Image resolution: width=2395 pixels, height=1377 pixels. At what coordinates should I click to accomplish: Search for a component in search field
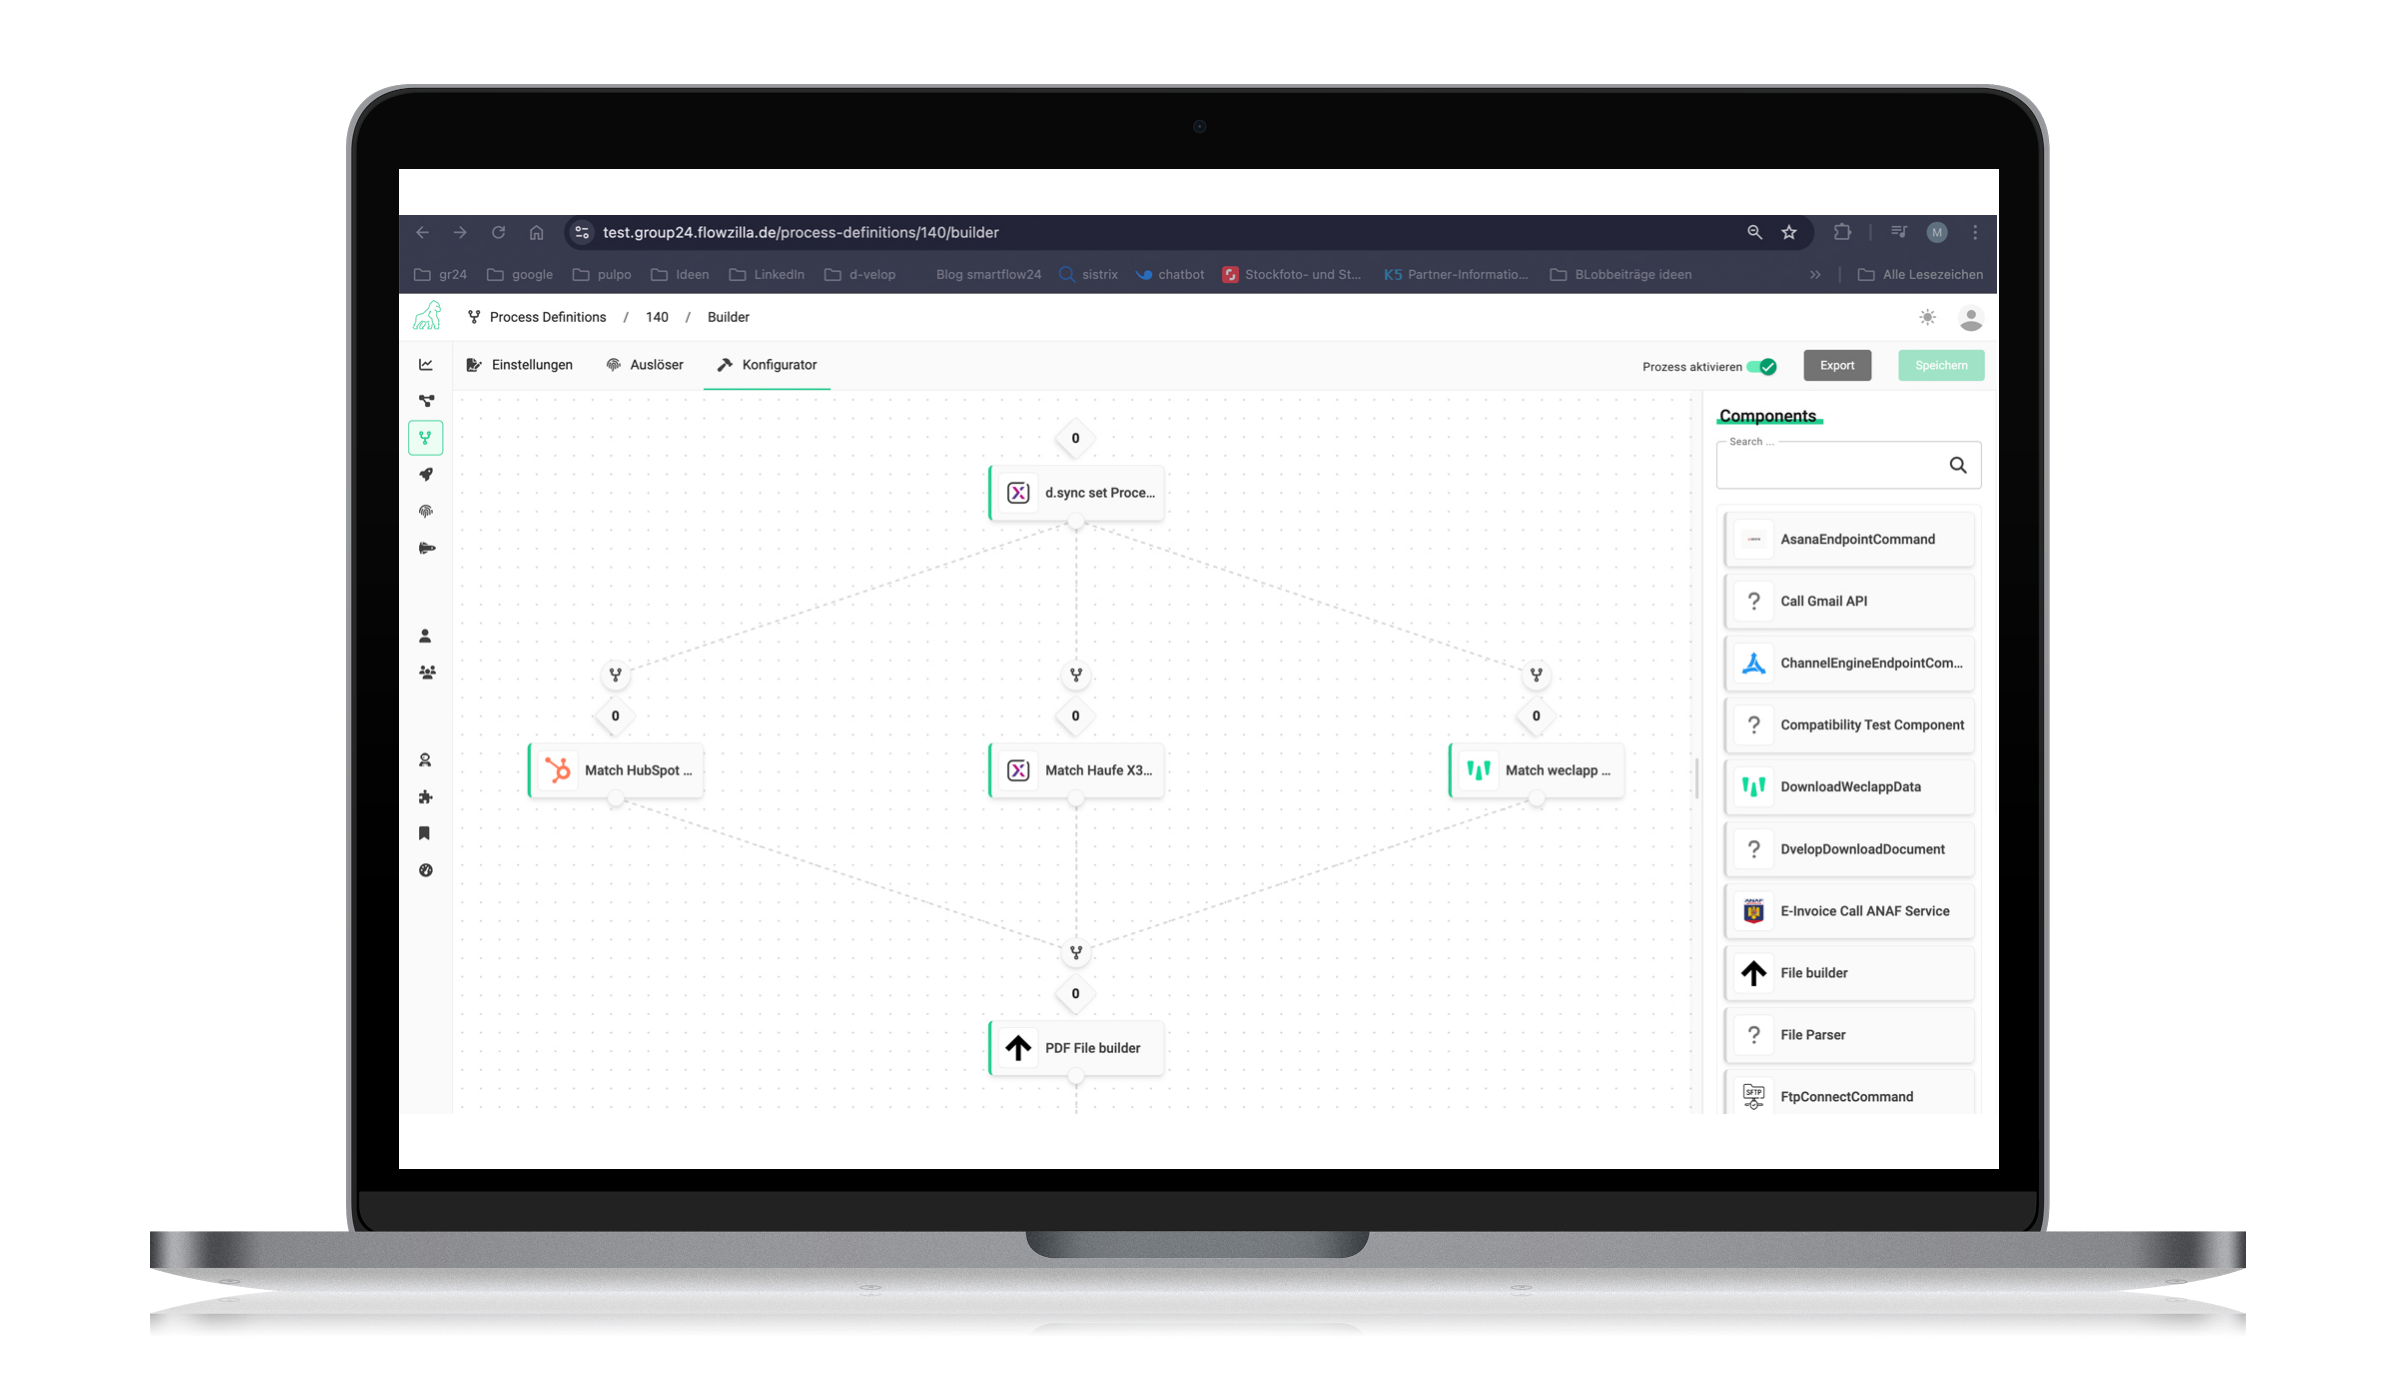click(1842, 466)
